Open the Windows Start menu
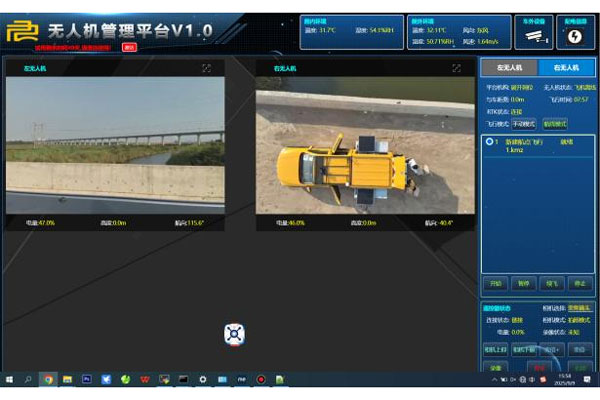This screenshot has width=600, height=400. coord(8,380)
